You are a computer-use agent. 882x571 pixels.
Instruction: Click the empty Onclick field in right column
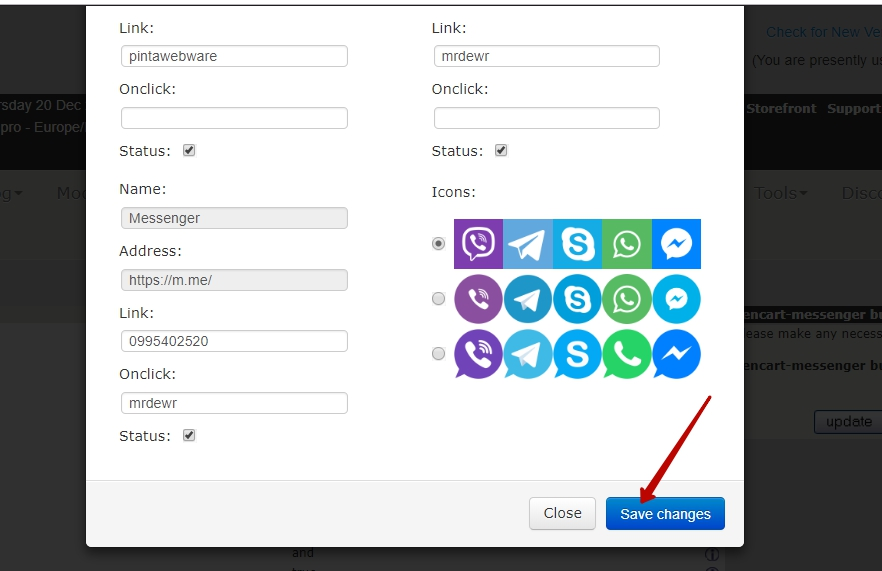tap(547, 118)
